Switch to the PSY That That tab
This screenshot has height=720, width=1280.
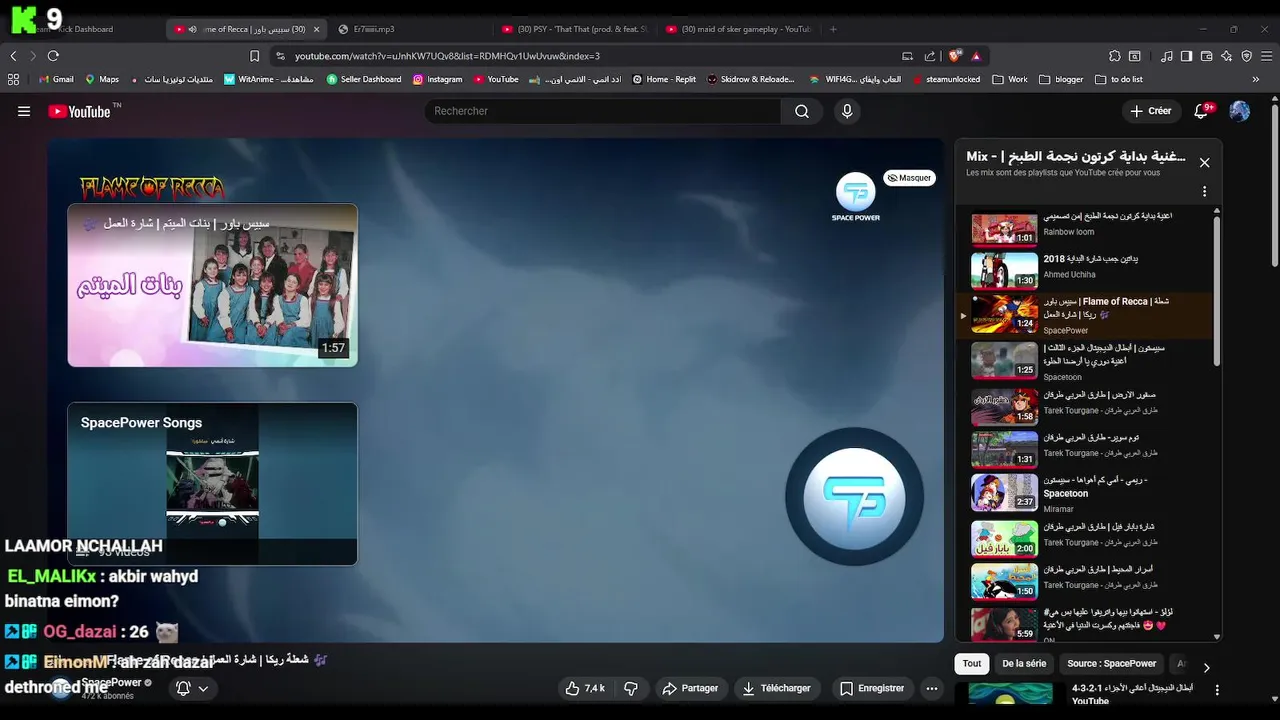click(573, 29)
